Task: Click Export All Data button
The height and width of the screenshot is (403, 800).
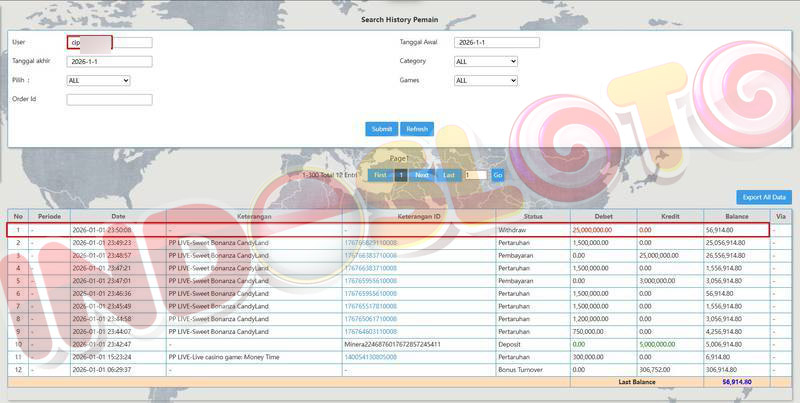Action: [x=764, y=197]
